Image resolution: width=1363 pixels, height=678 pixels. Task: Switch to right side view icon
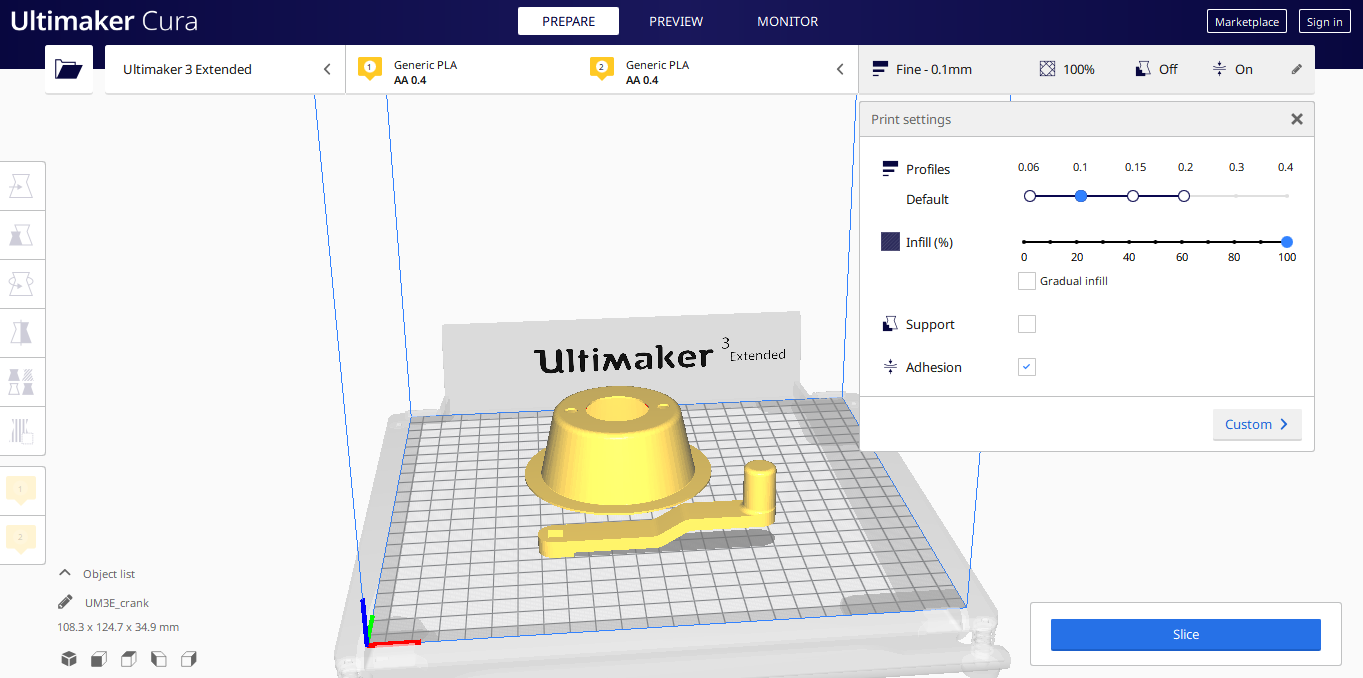[189, 659]
